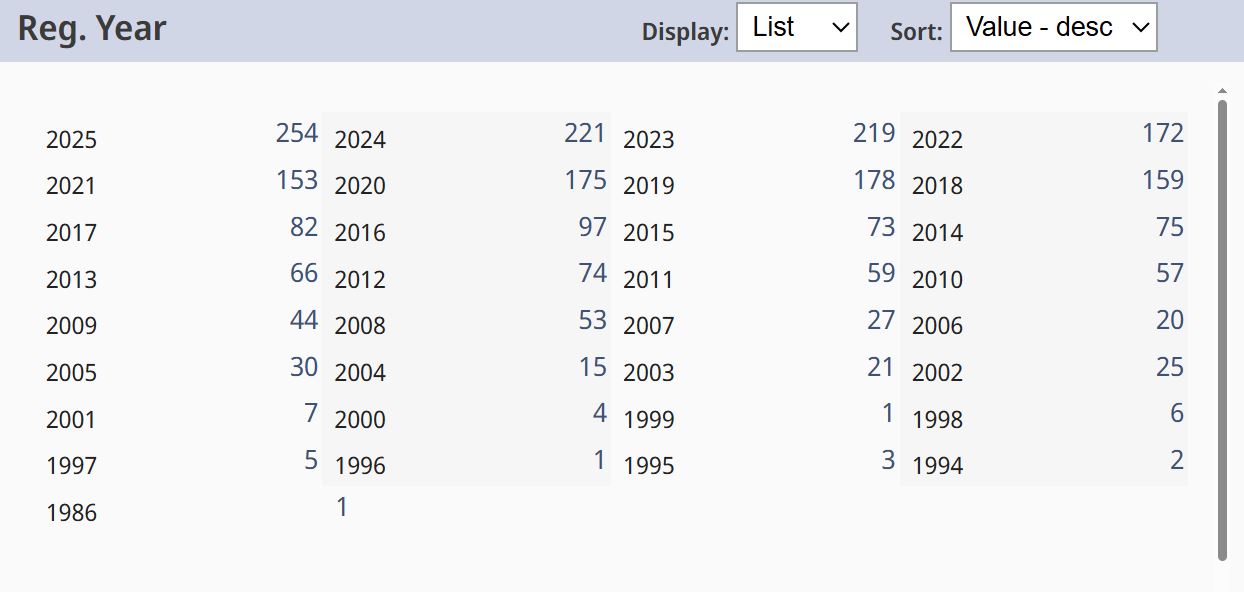This screenshot has height=592, width=1244.
Task: Choose the 2013 year entry
Action: (x=72, y=280)
